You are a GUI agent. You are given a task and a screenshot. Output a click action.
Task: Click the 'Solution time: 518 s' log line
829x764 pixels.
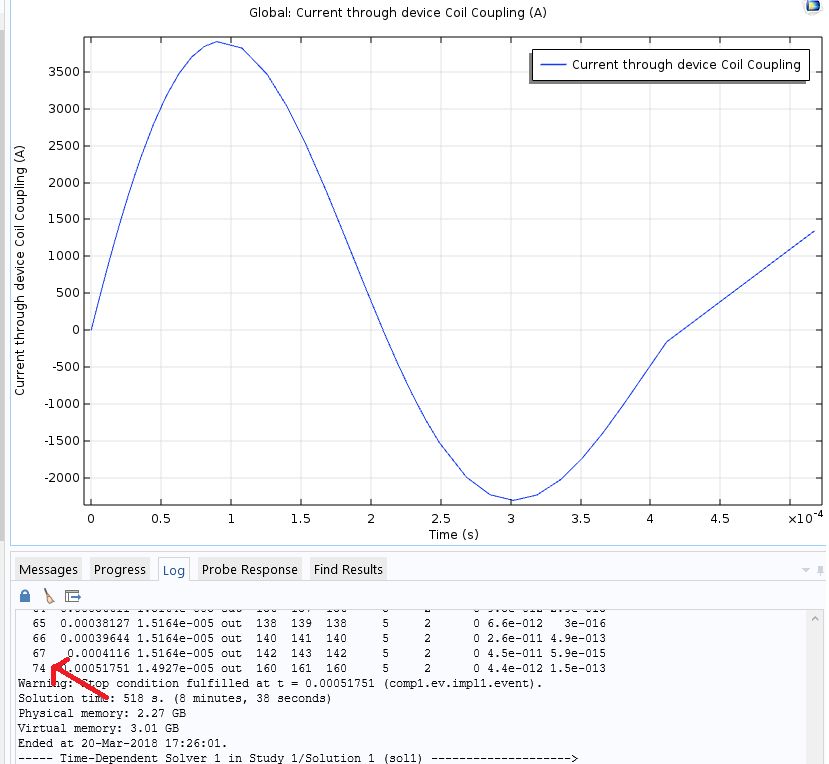point(175,698)
